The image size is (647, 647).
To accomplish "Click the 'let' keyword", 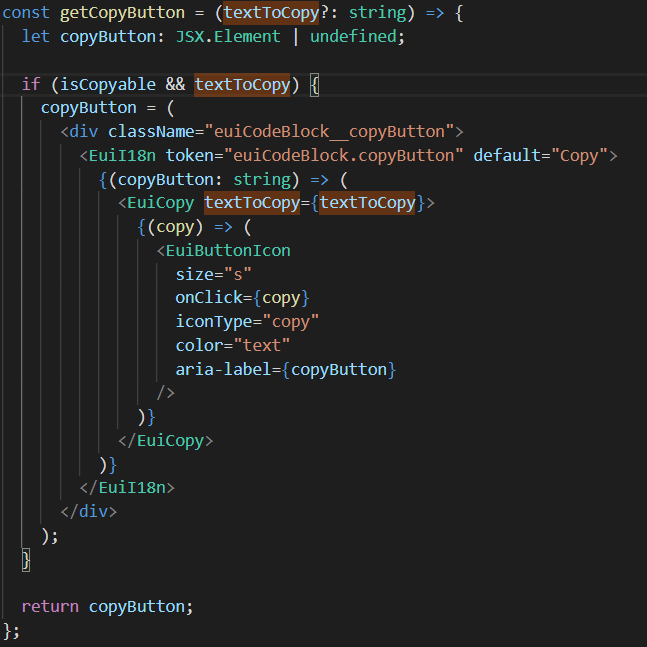I will (x=35, y=36).
